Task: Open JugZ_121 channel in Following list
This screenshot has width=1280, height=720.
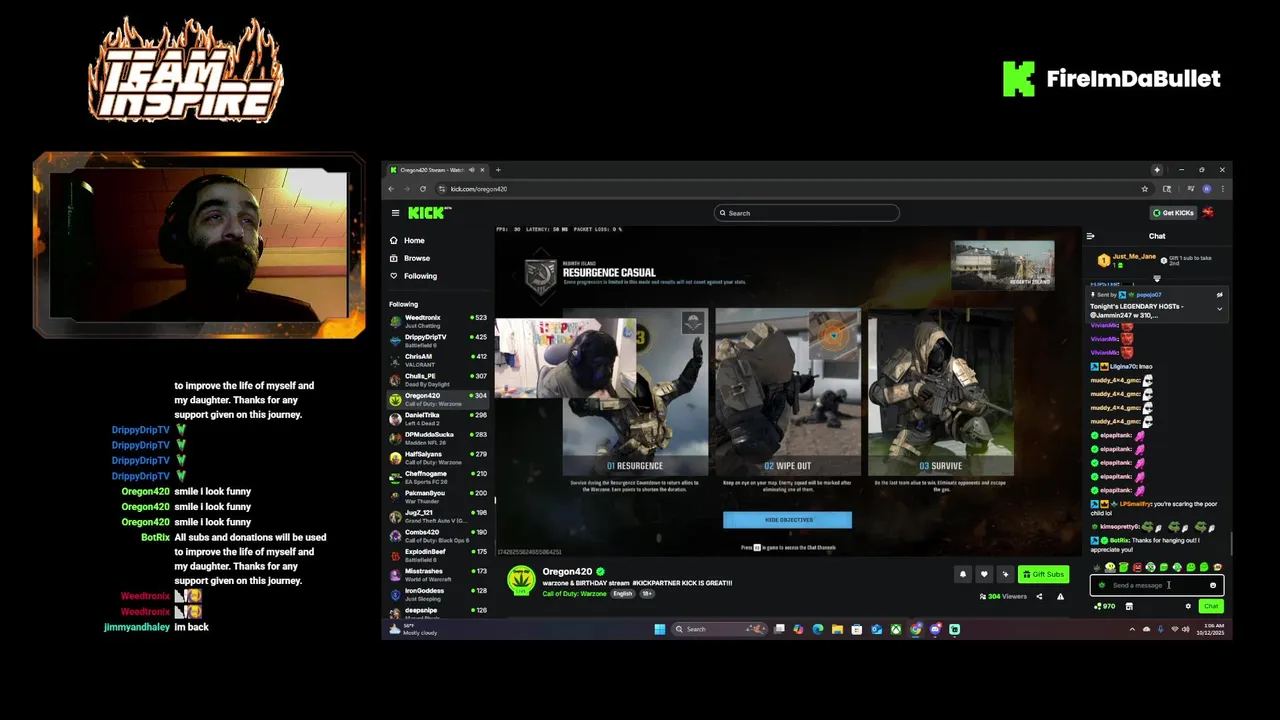Action: click(x=439, y=515)
